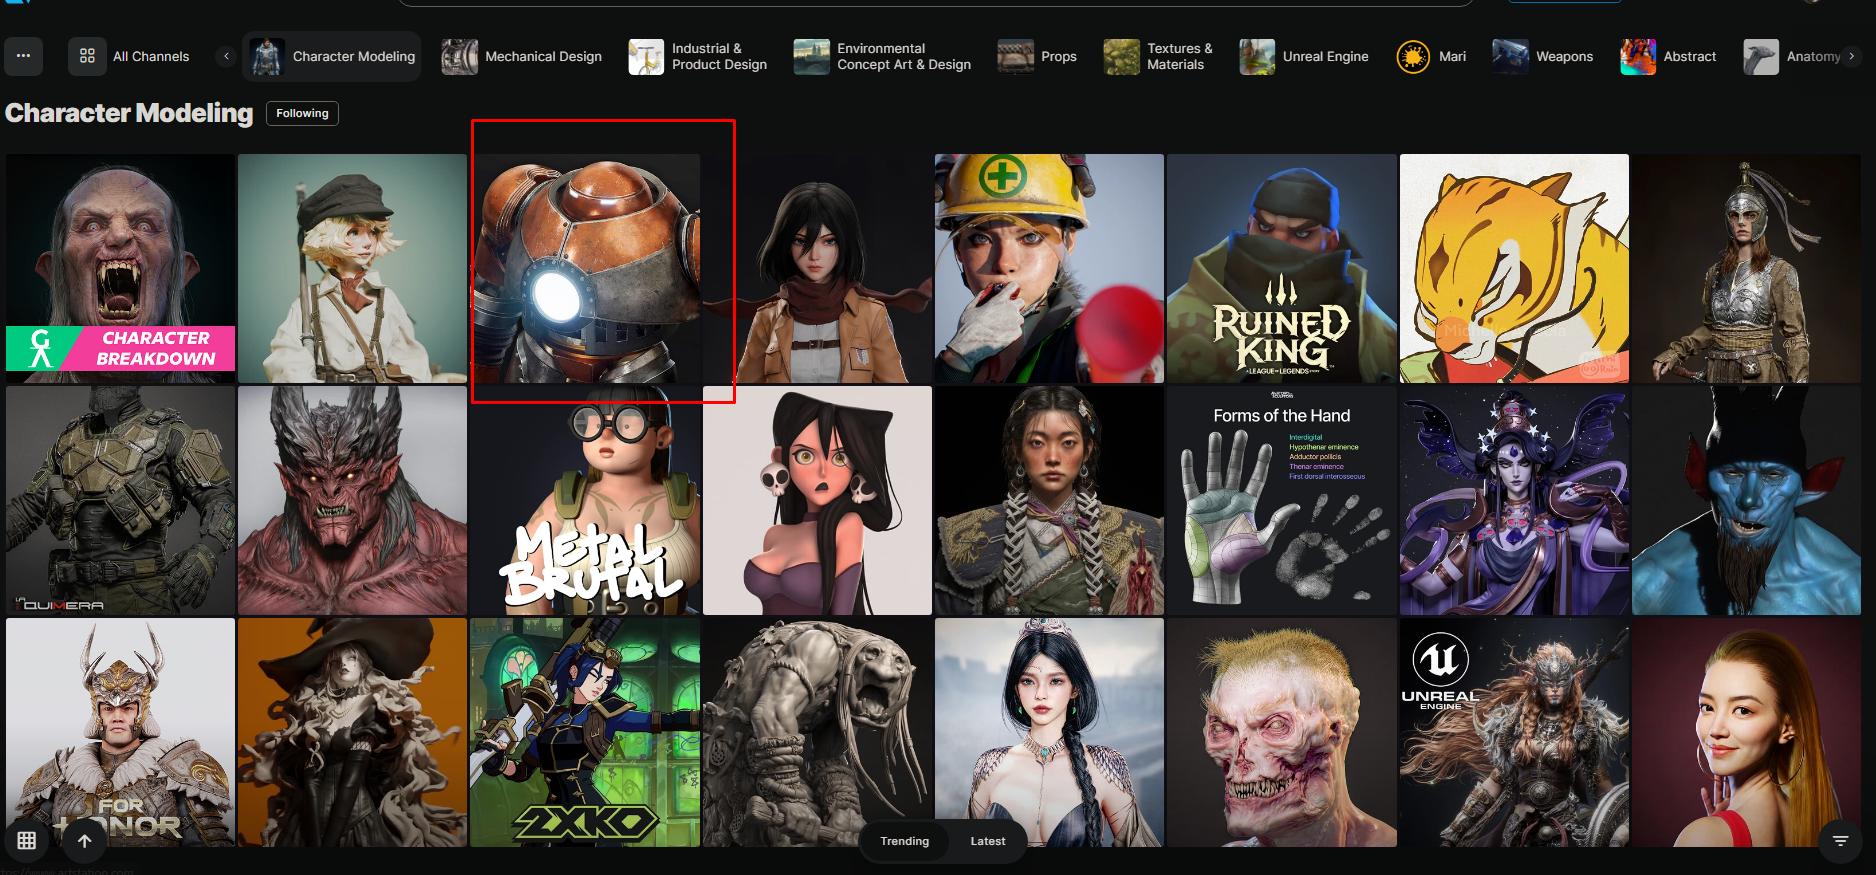Open the filter icon at bottom-right
The image size is (1876, 875).
tap(1840, 841)
